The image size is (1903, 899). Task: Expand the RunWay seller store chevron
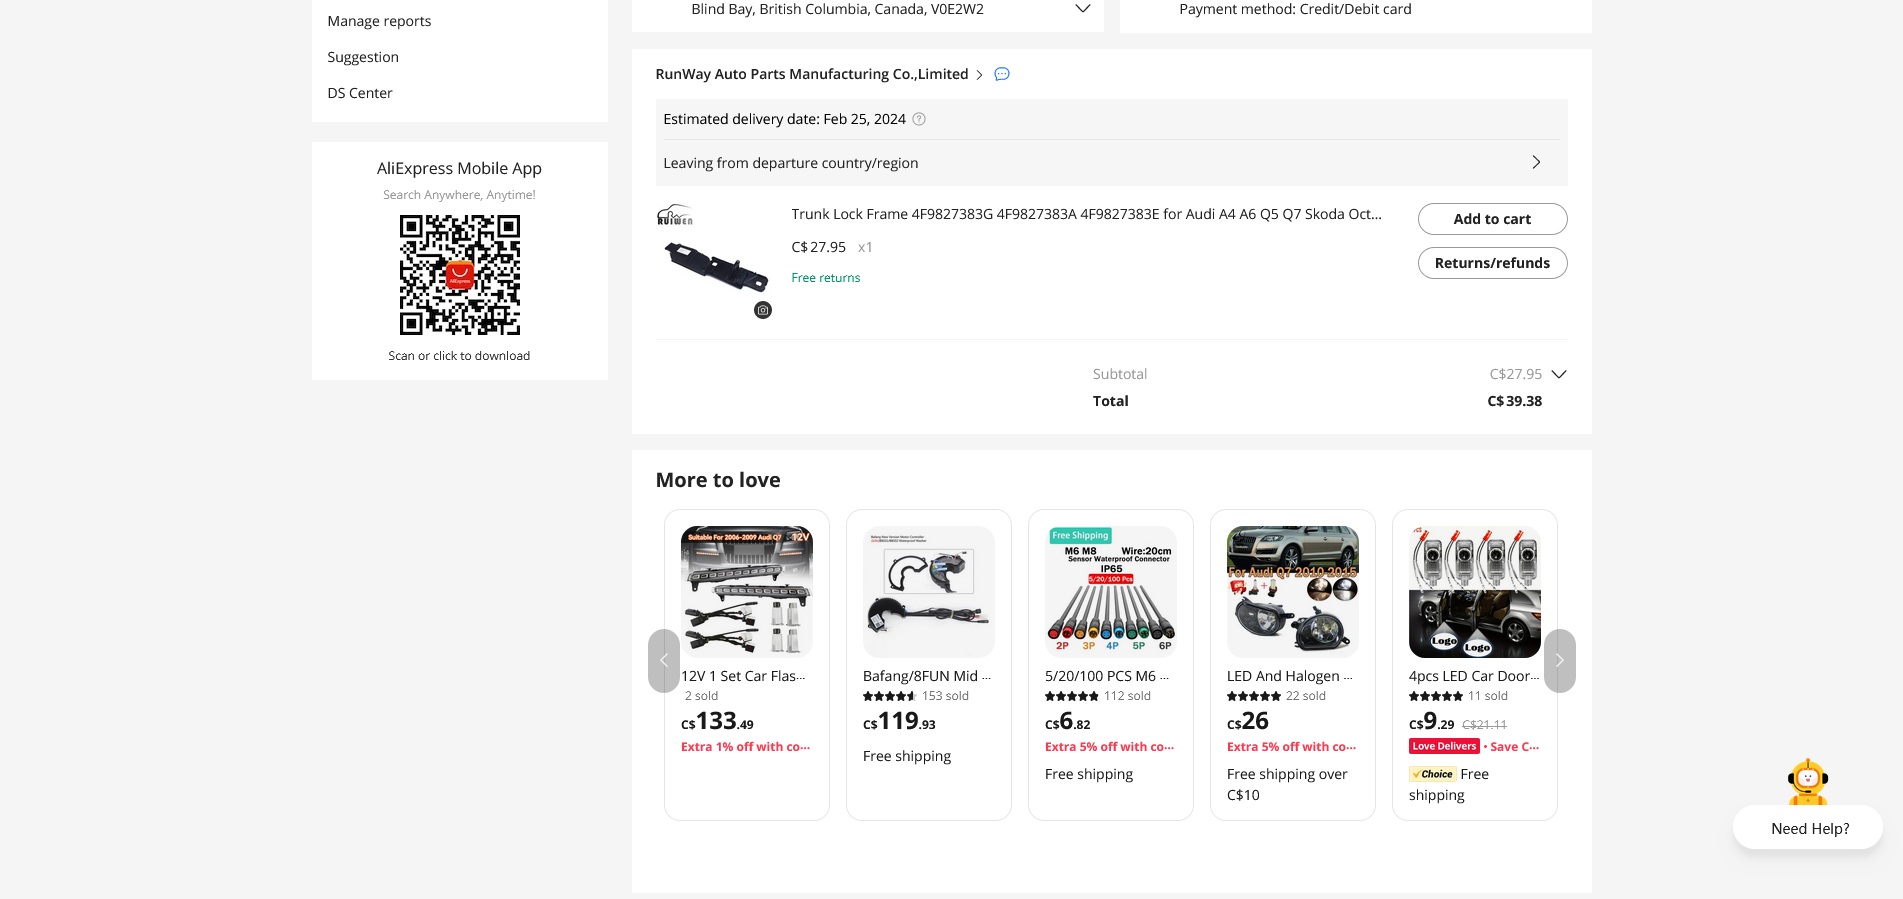click(x=980, y=74)
